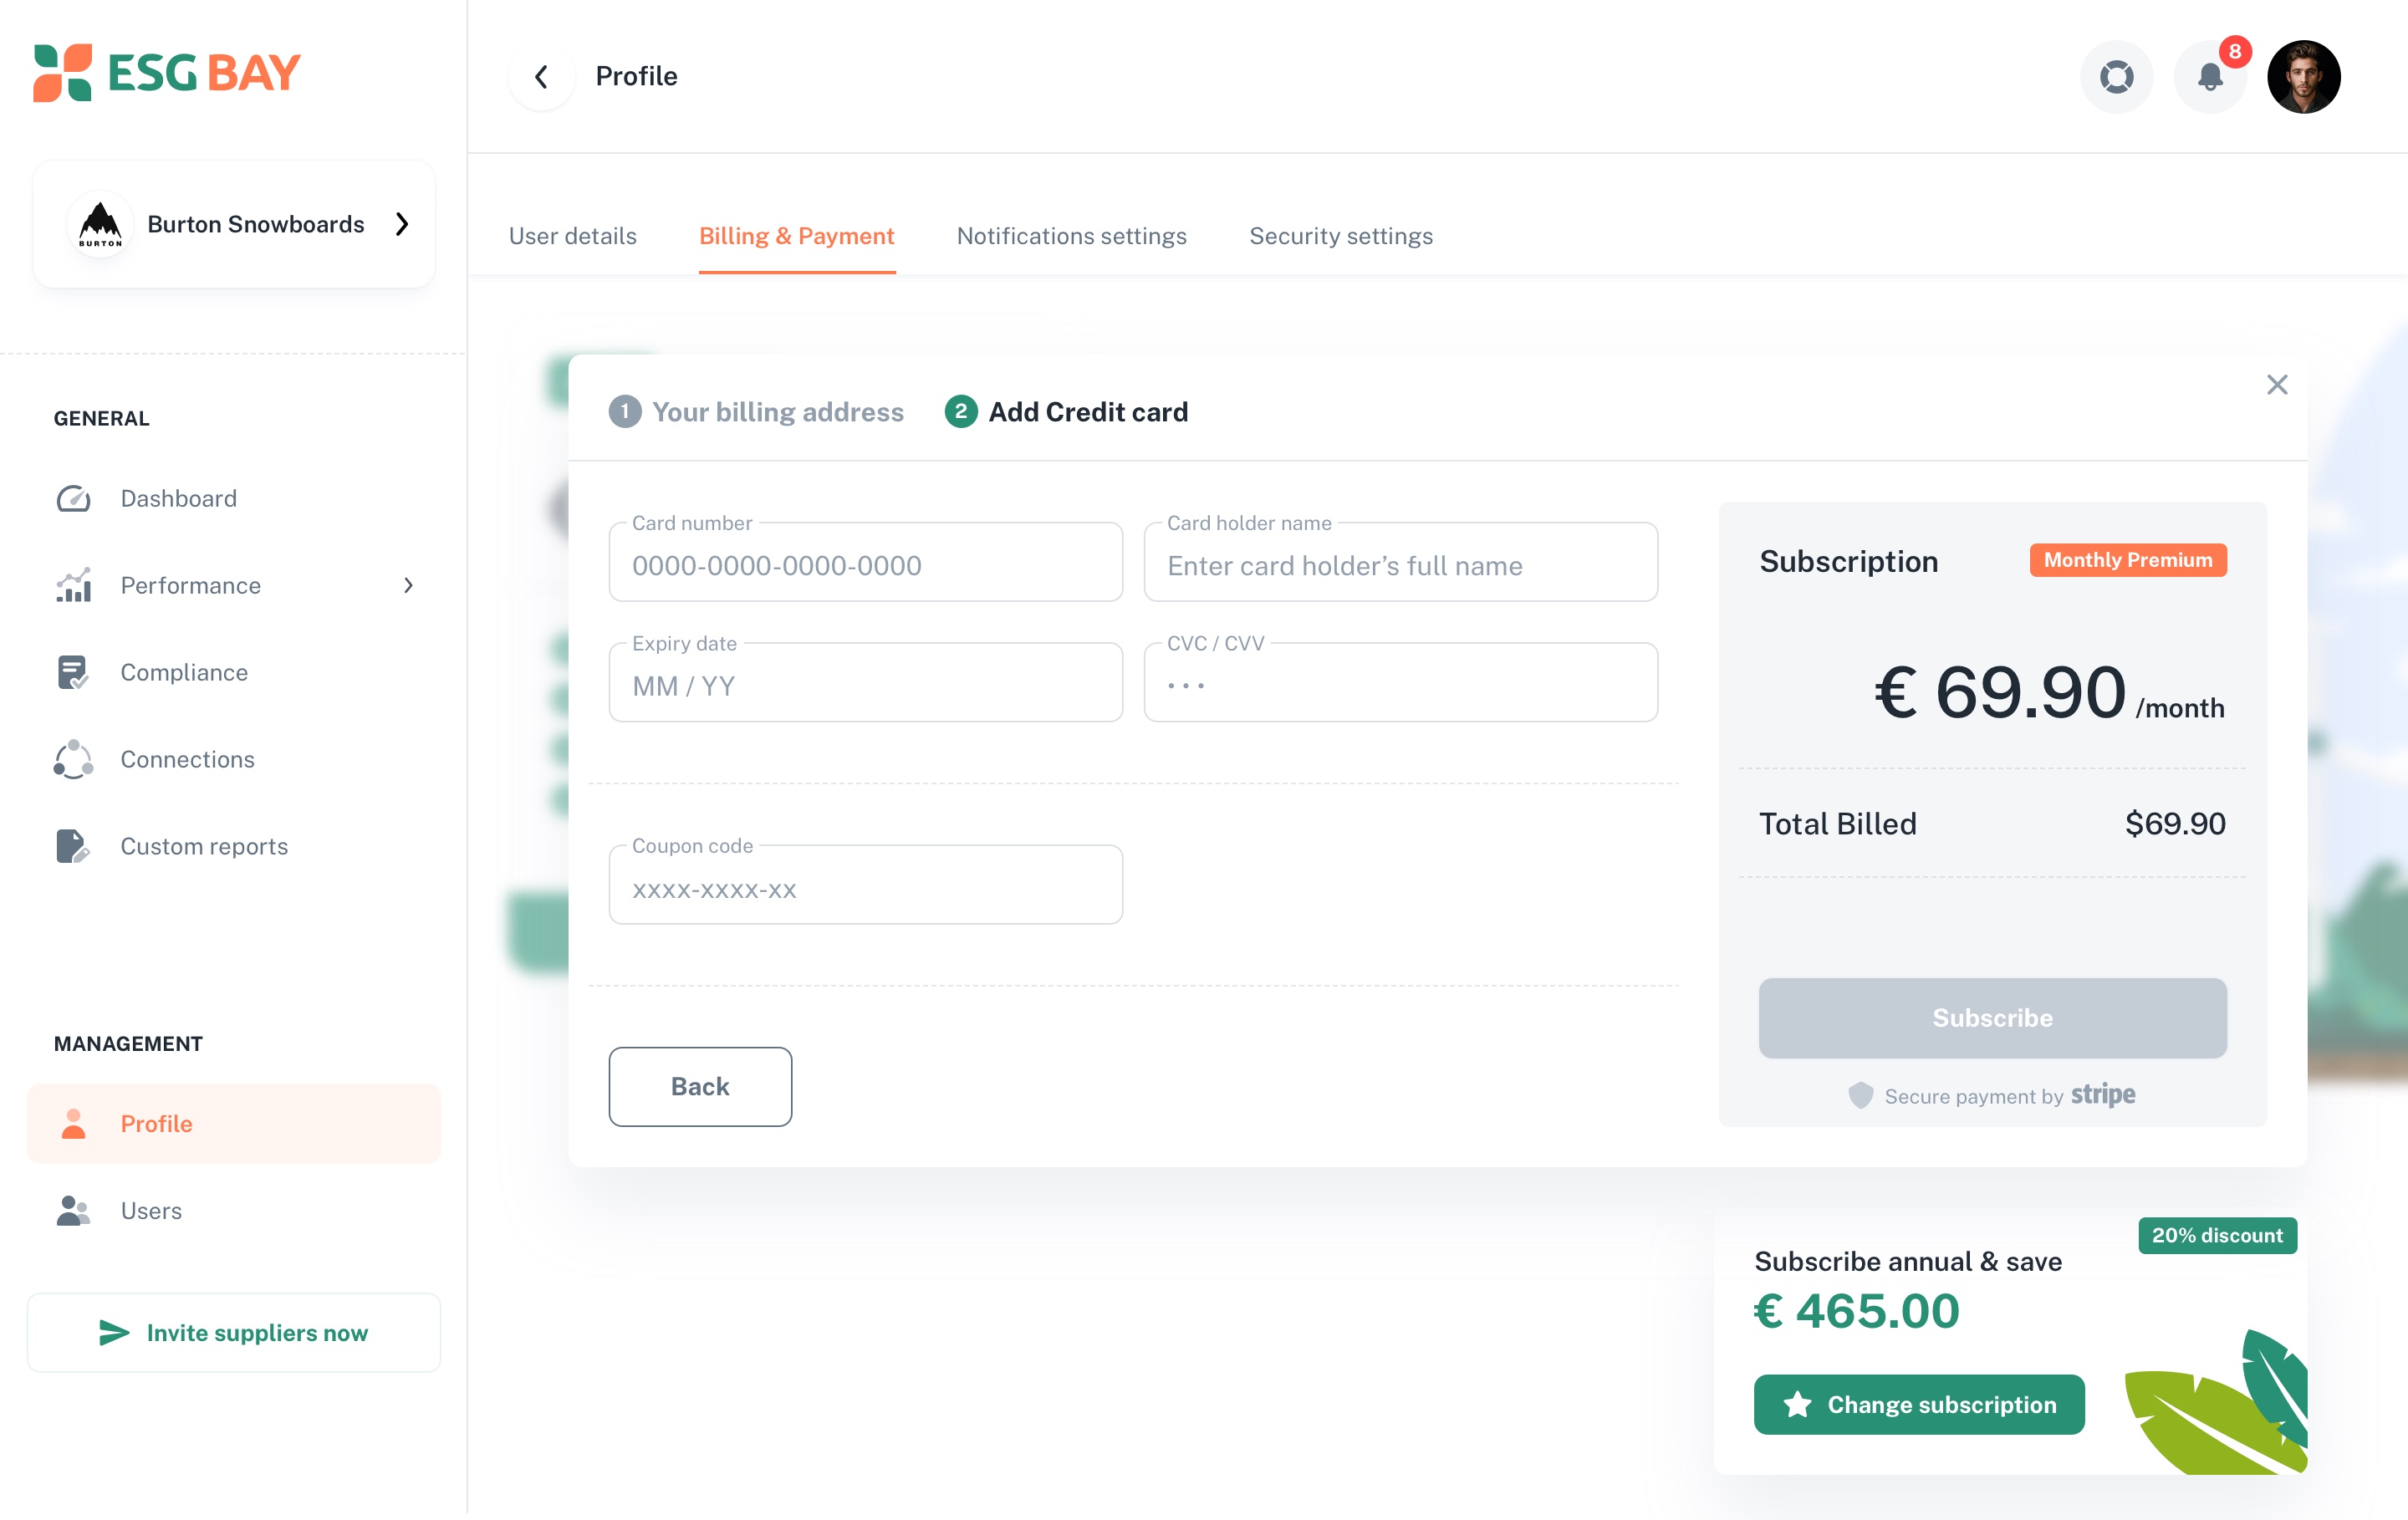2408x1520 pixels.
Task: Click the Back button
Action: [x=700, y=1088]
